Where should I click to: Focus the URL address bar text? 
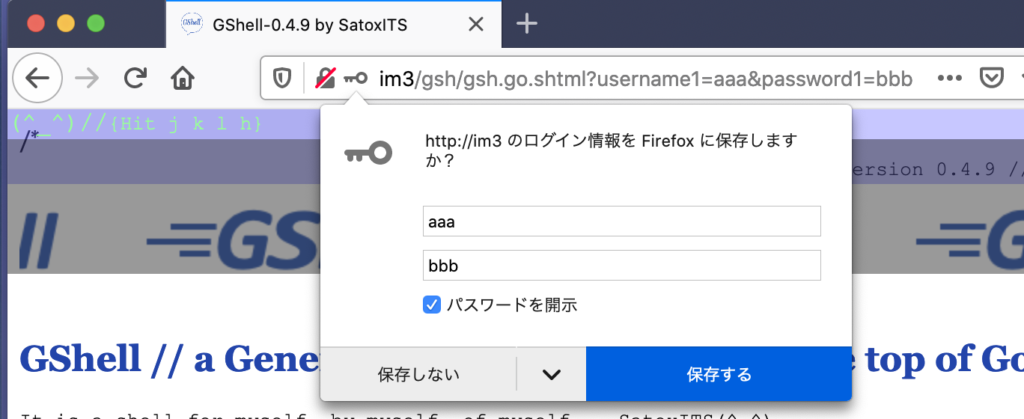tap(640, 79)
